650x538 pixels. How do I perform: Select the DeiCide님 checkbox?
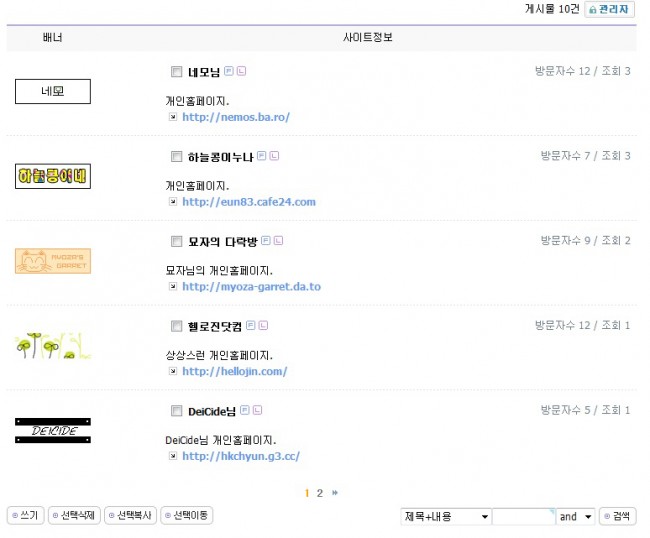pos(177,411)
